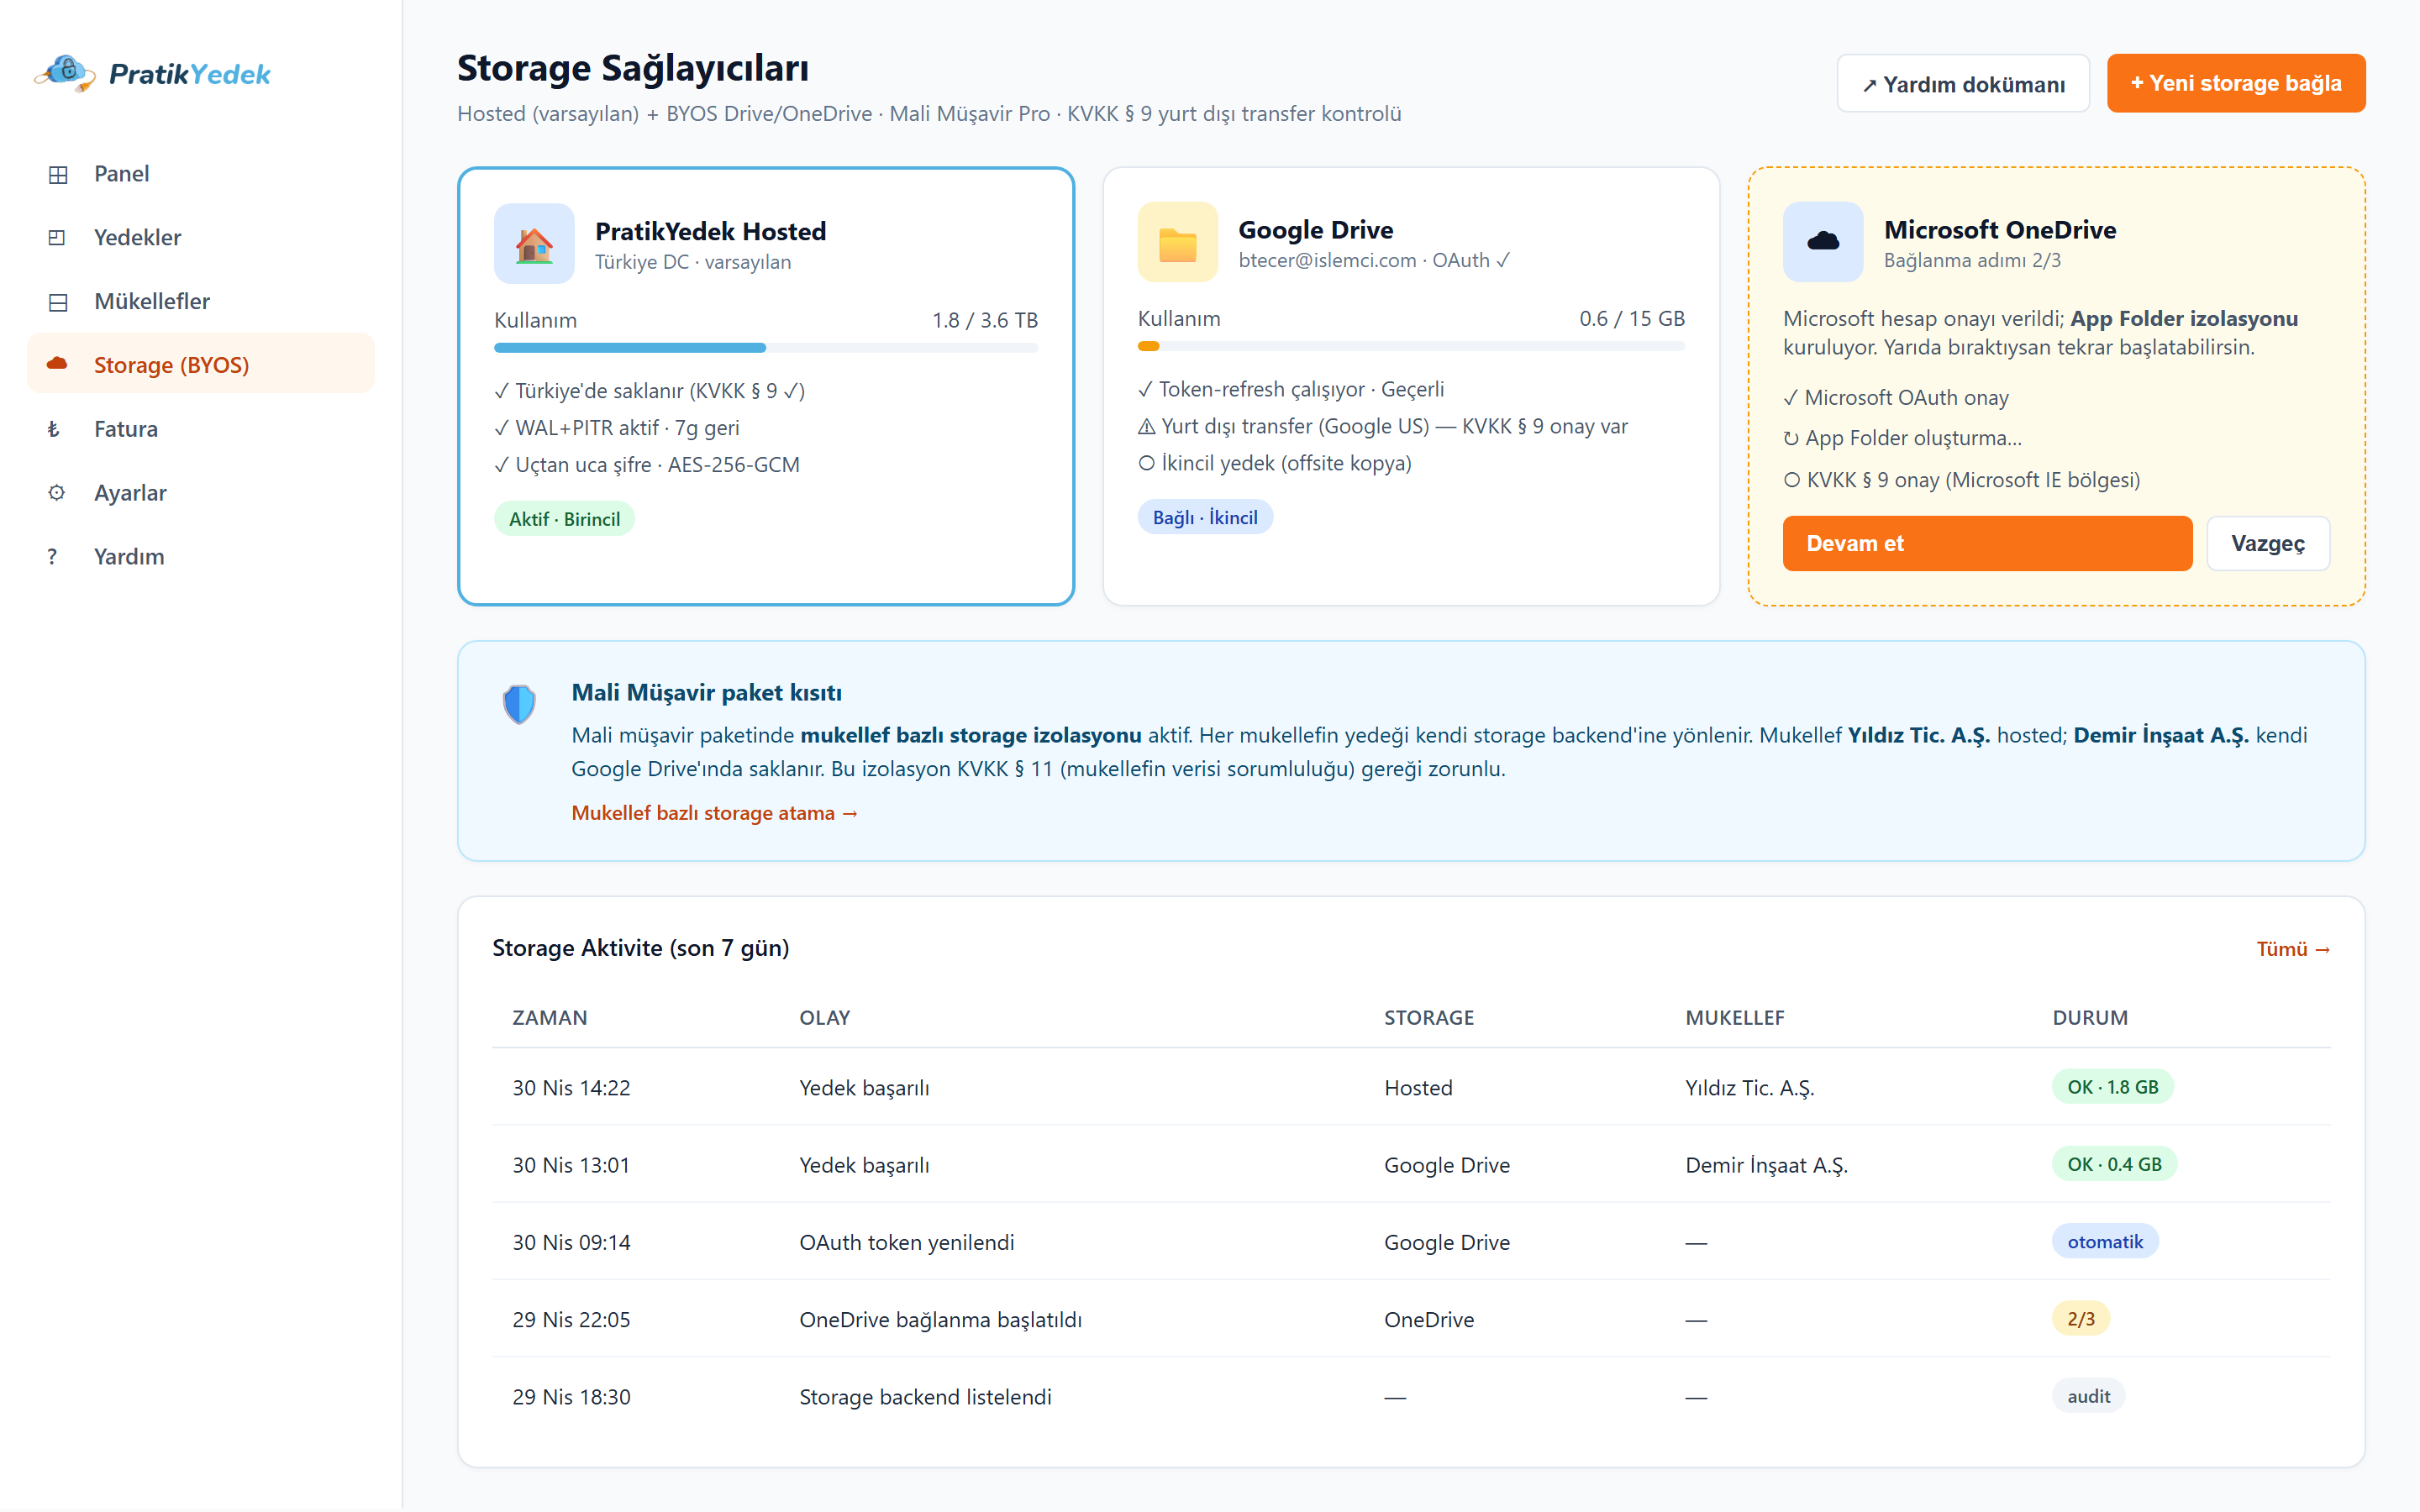
Task: Select KVKK § 9 onay (Microsoft IE bölgesi) item
Action: tap(1961, 480)
